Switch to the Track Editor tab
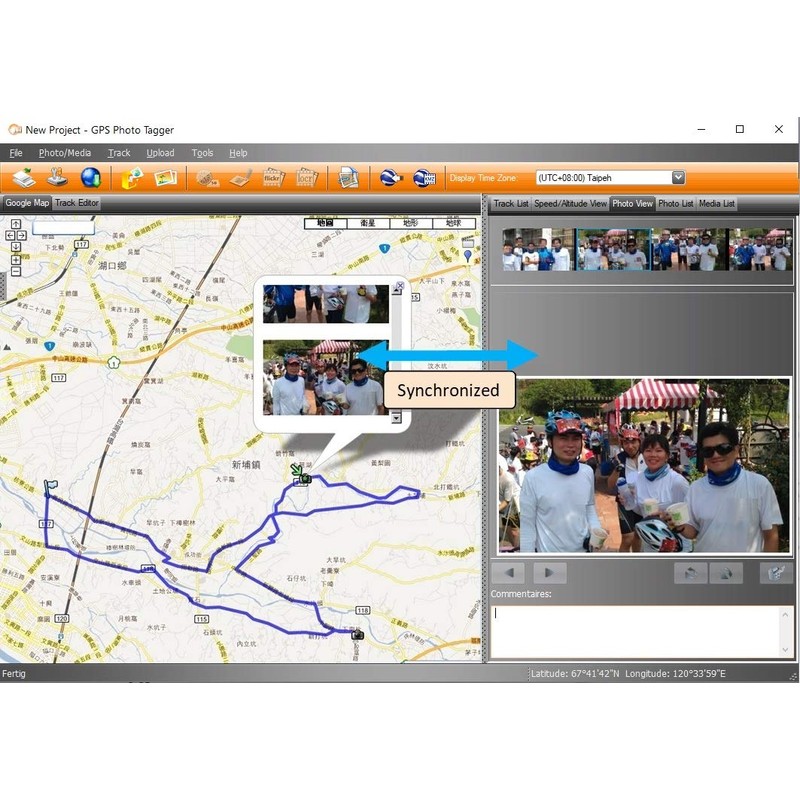 (77, 203)
